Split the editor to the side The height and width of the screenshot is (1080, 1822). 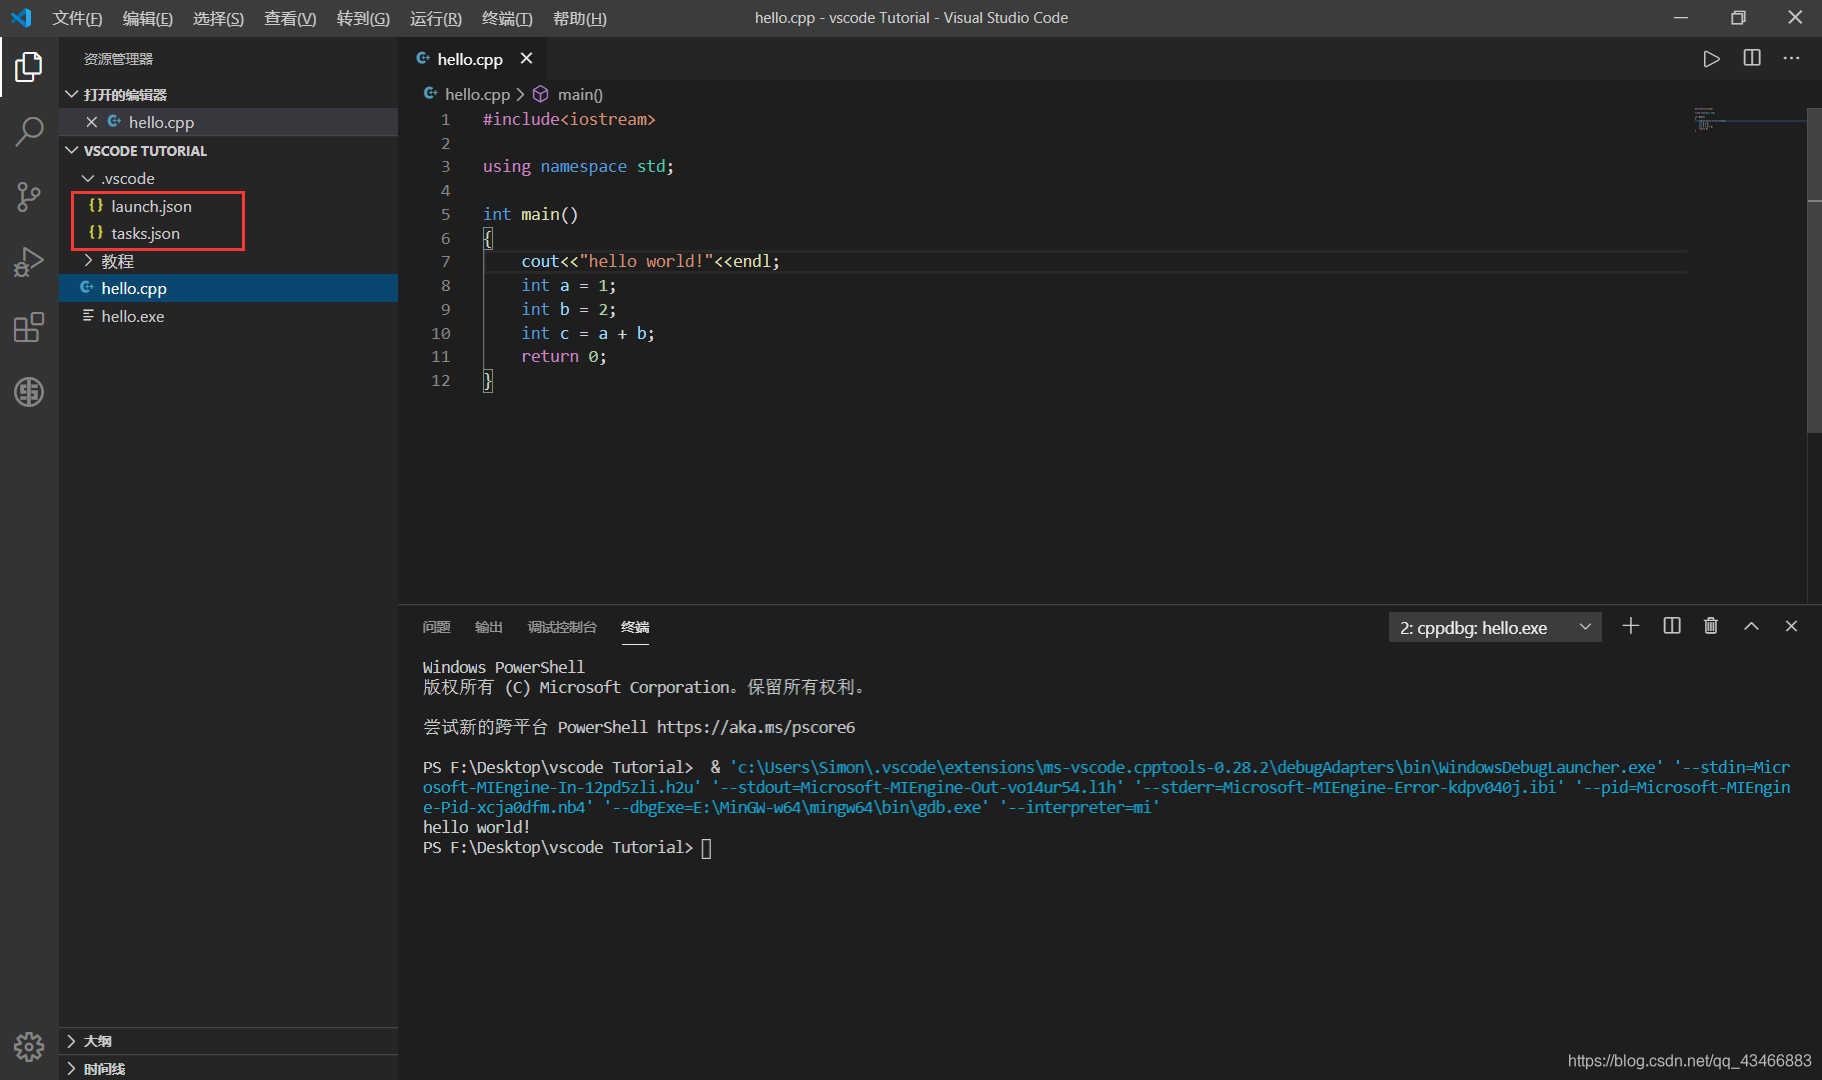1752,58
